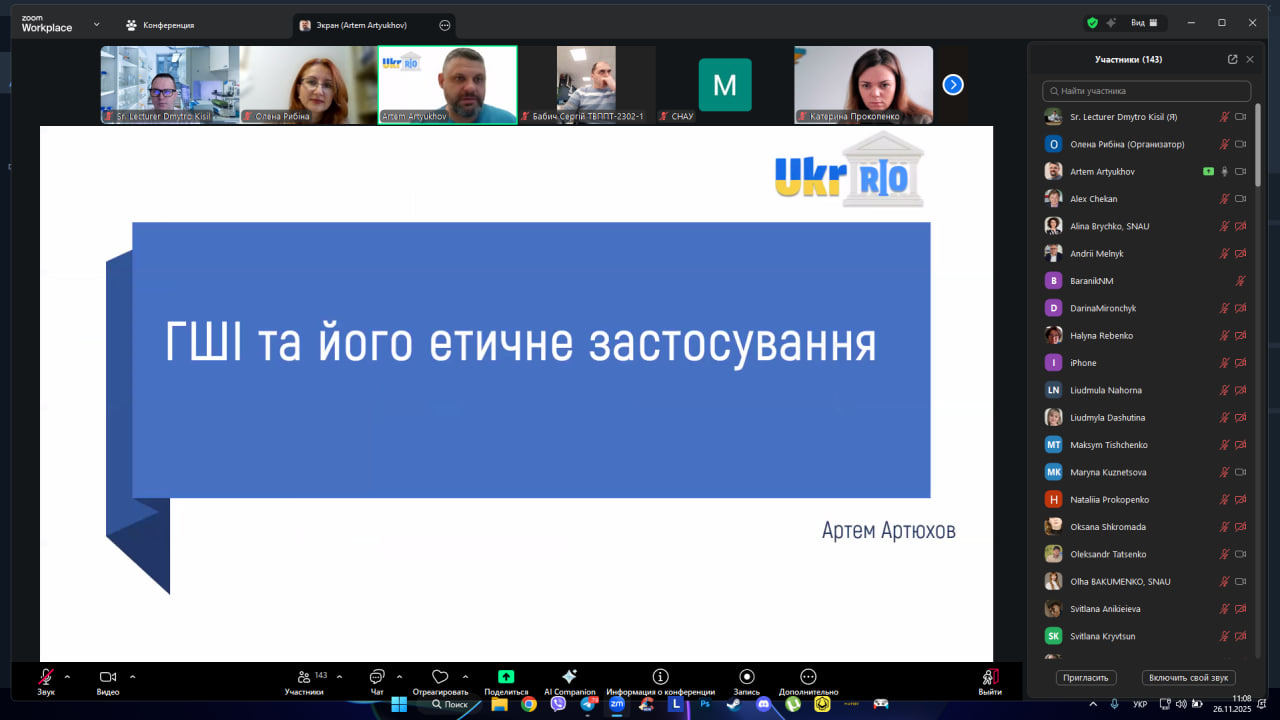The height and width of the screenshot is (720, 1280).
Task: Open the AI Companion sparkle icon
Action: 569,677
